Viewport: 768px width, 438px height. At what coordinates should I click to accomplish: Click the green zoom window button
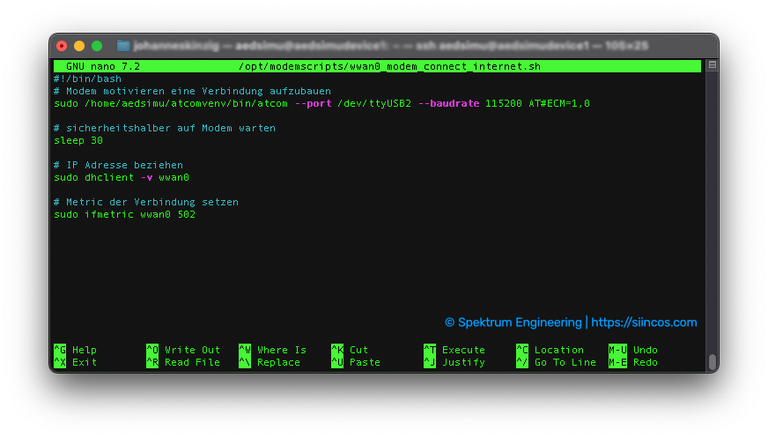[97, 46]
